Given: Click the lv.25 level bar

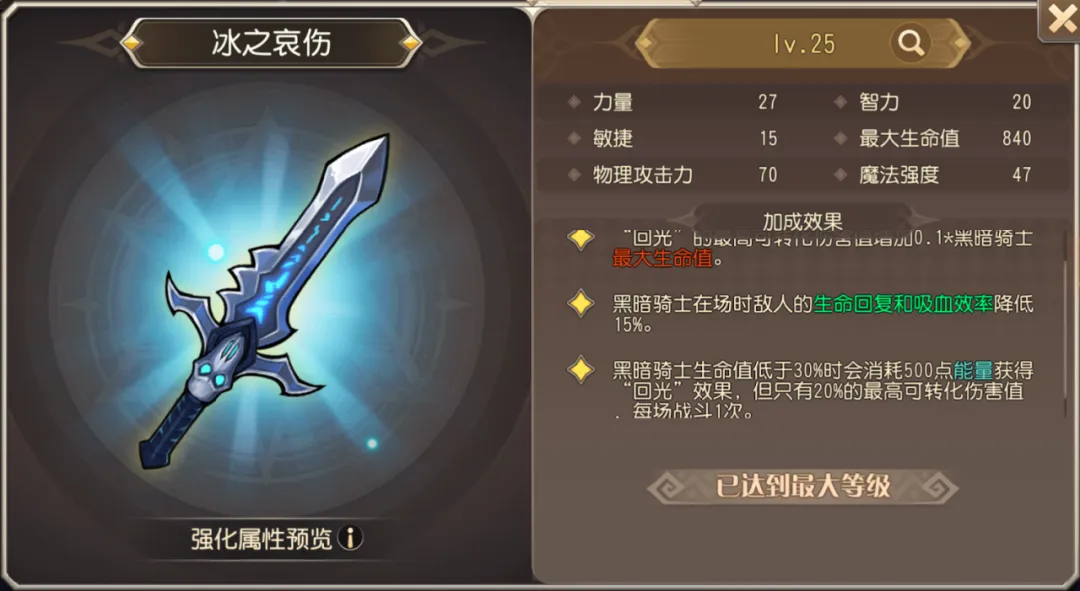Looking at the screenshot, I should (803, 43).
